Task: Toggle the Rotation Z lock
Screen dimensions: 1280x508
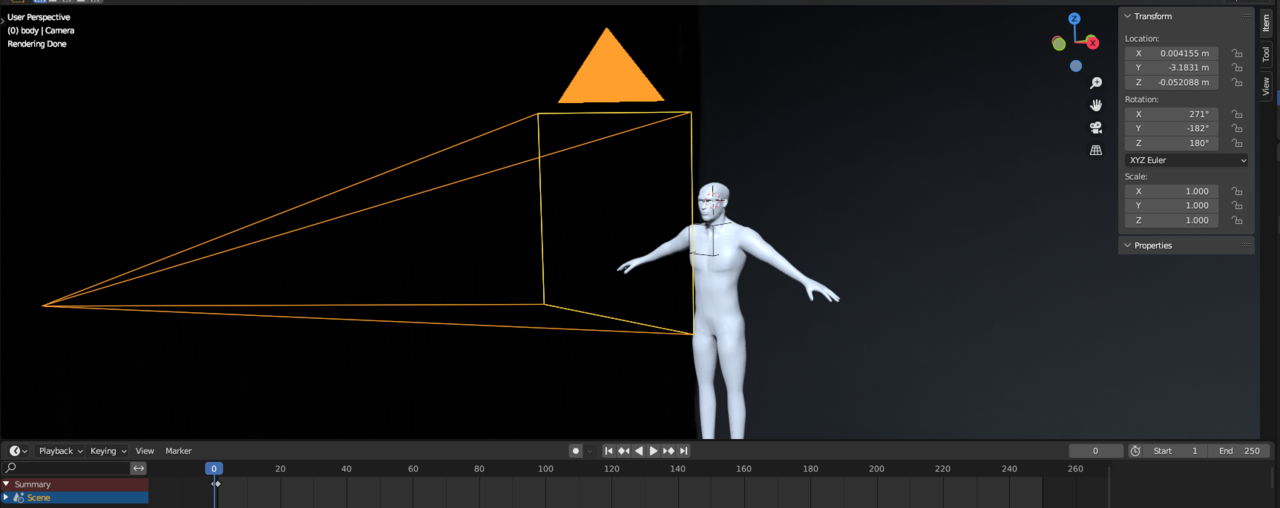Action: (1237, 143)
